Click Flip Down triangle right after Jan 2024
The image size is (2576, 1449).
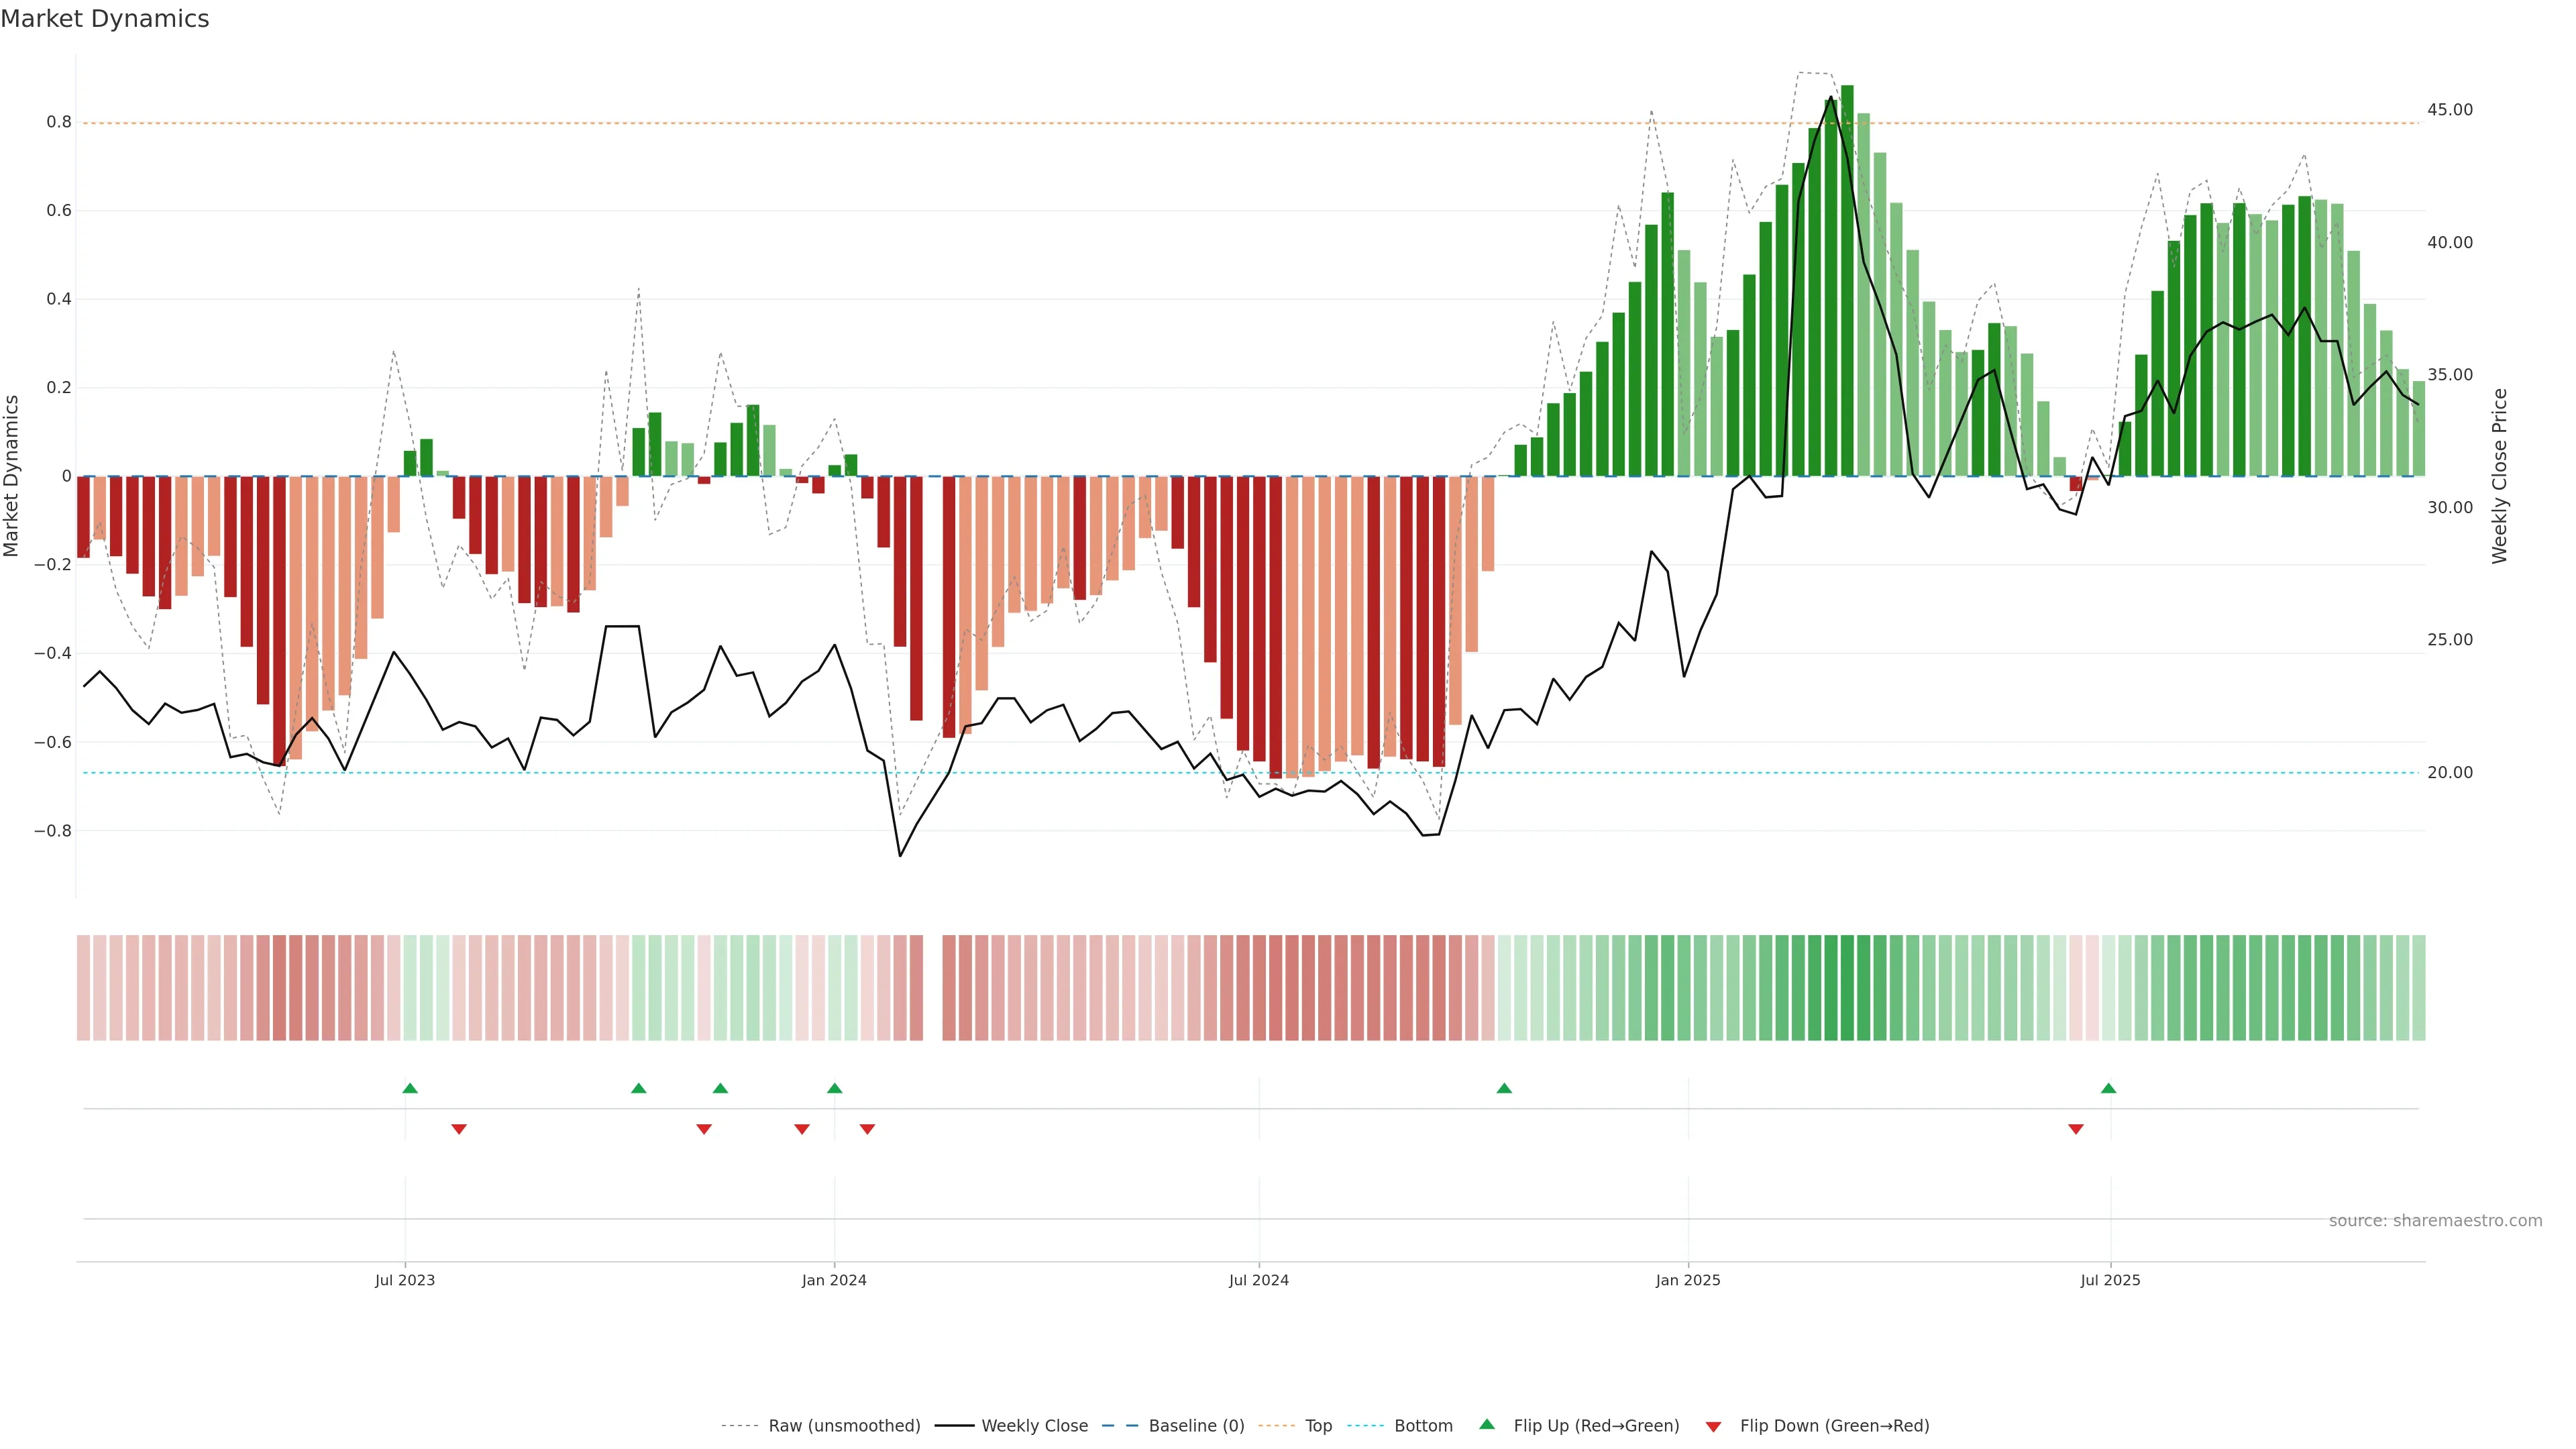coord(867,1129)
